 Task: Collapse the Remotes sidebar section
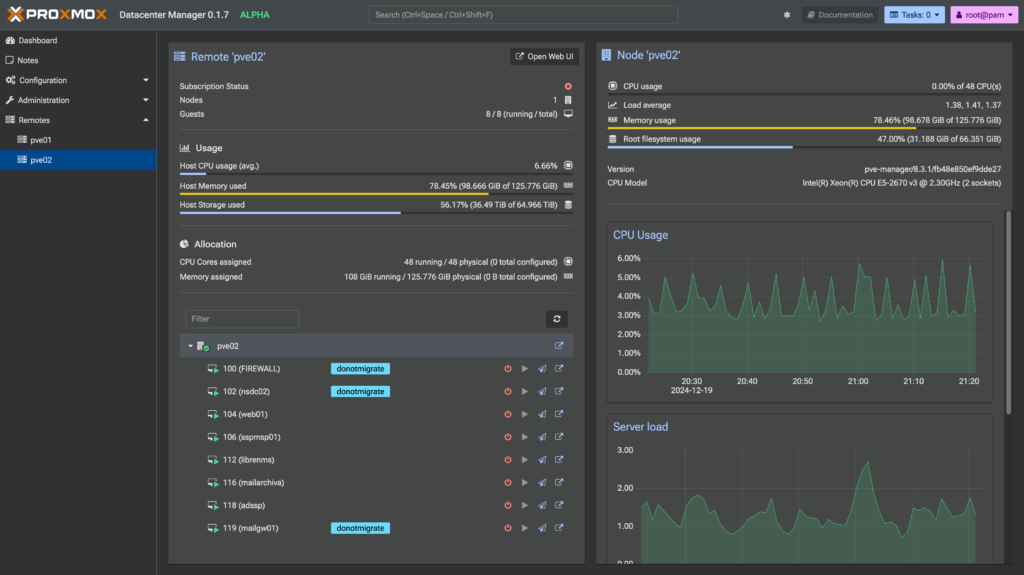(146, 120)
